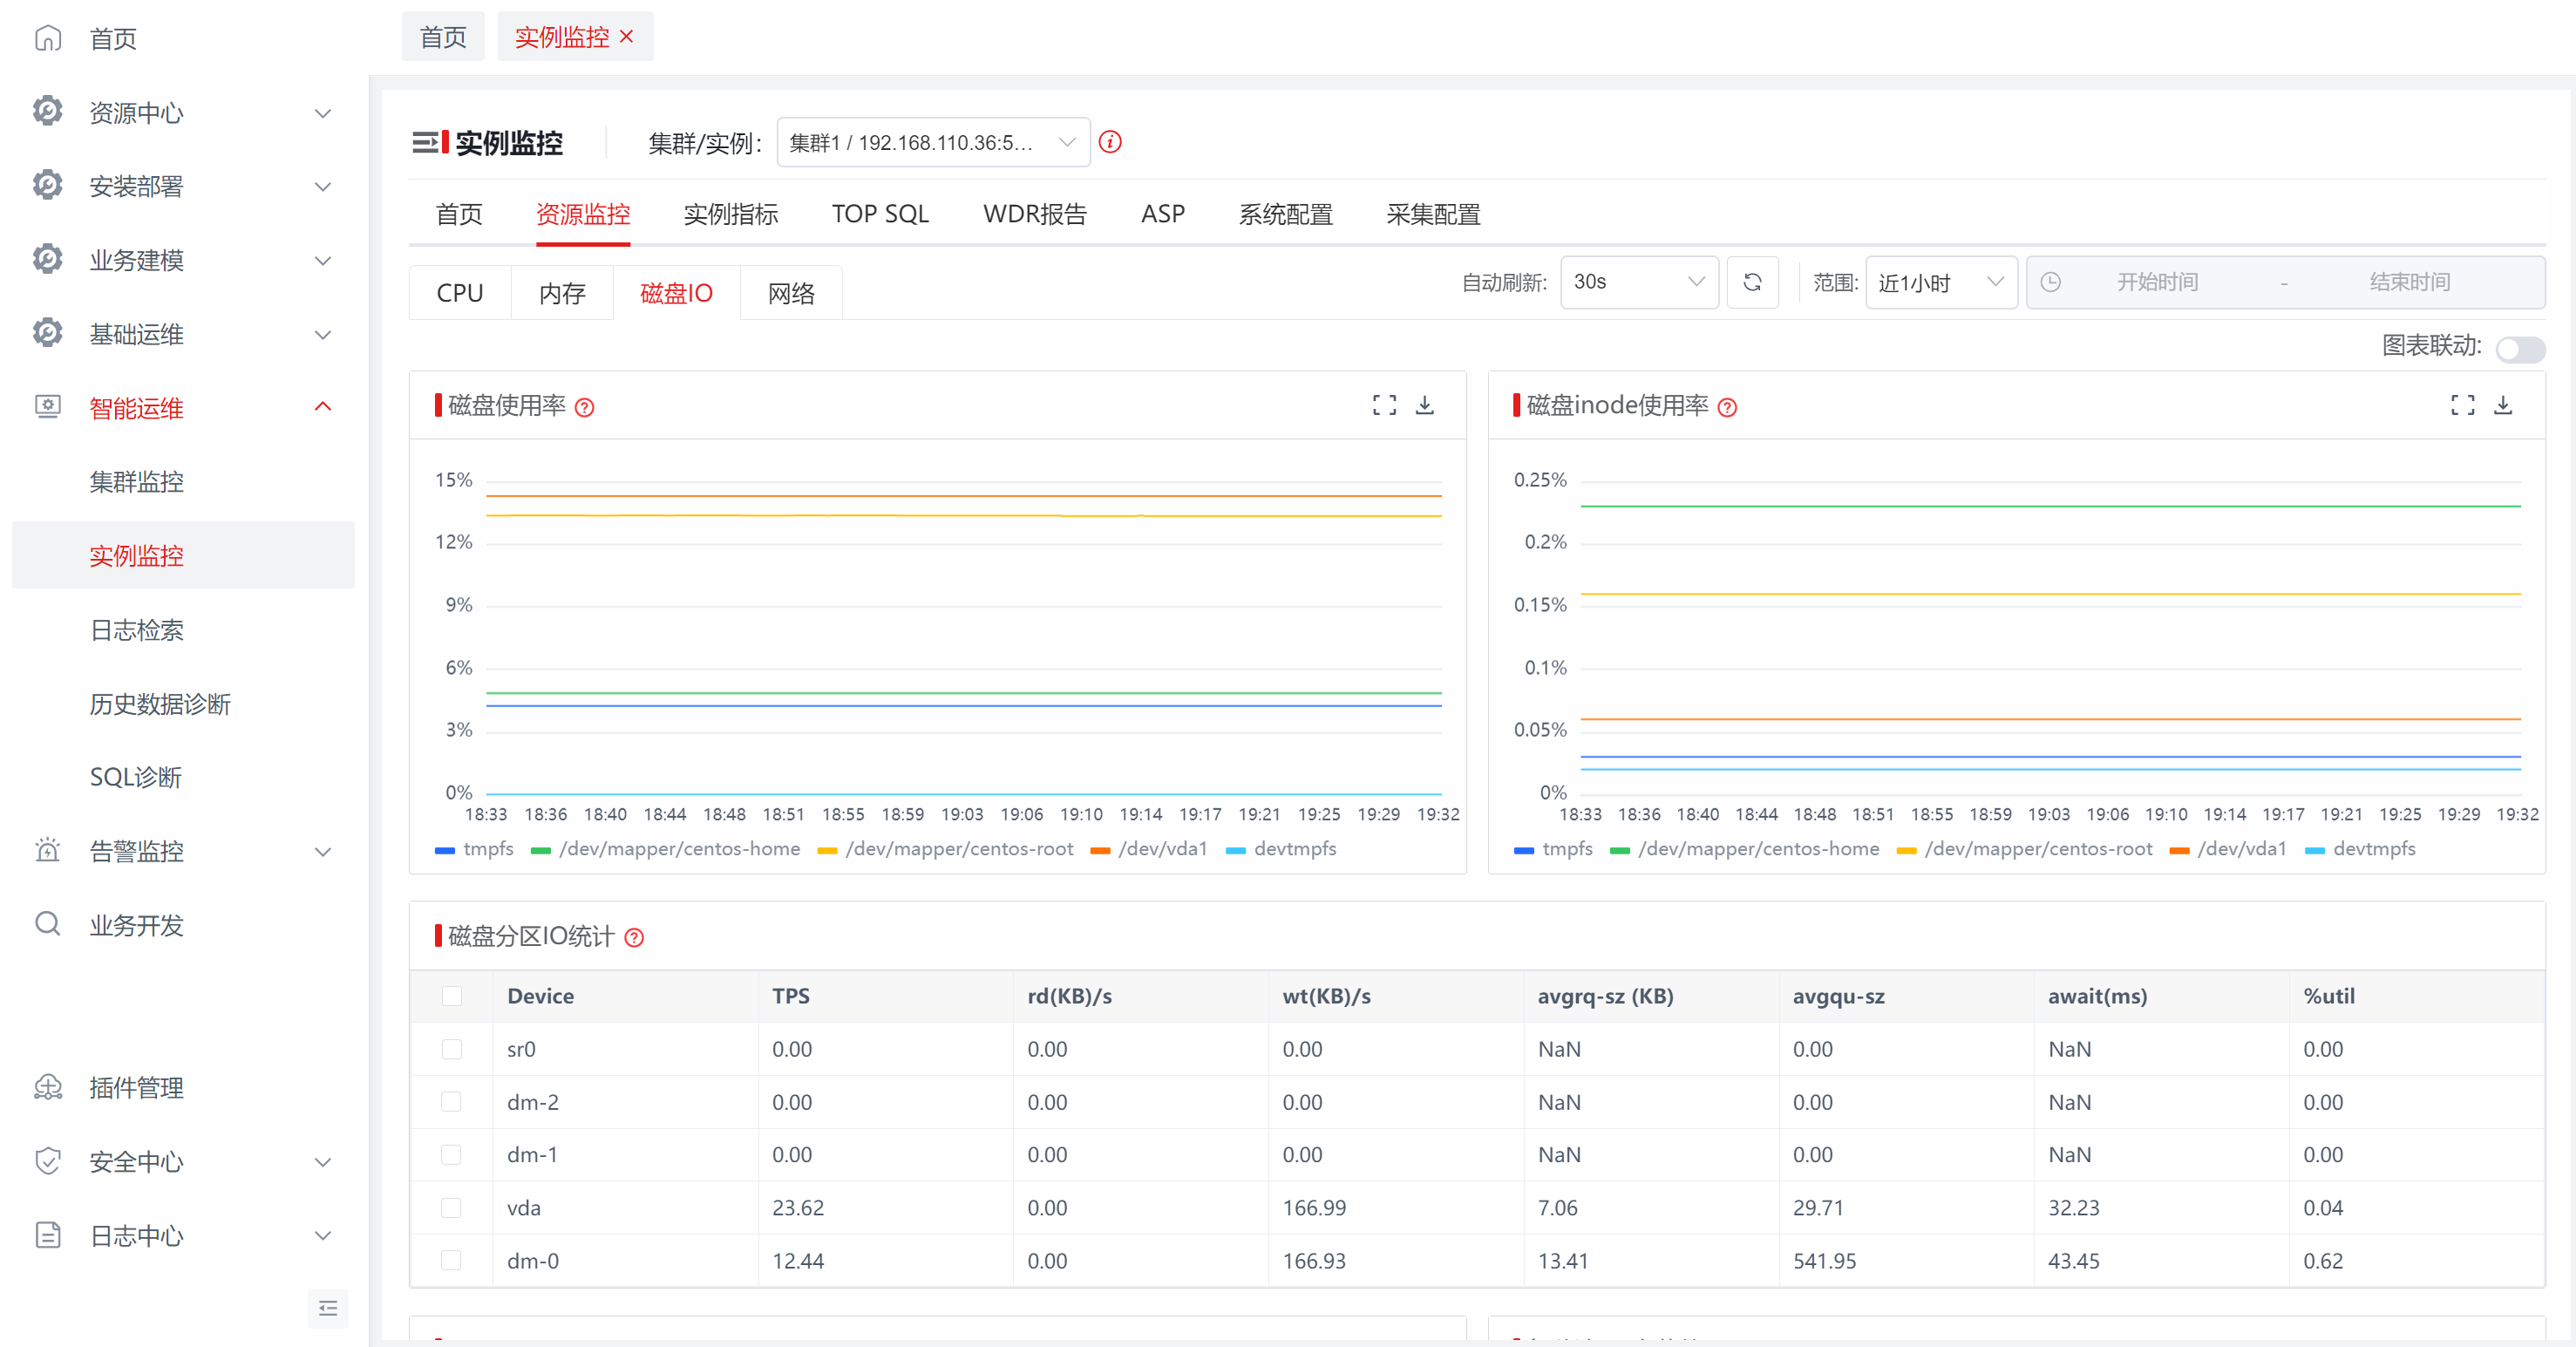The image size is (2576, 1347).
Task: Expand 磁盘inode使用率 chart to fullscreen
Action: (x=2463, y=405)
